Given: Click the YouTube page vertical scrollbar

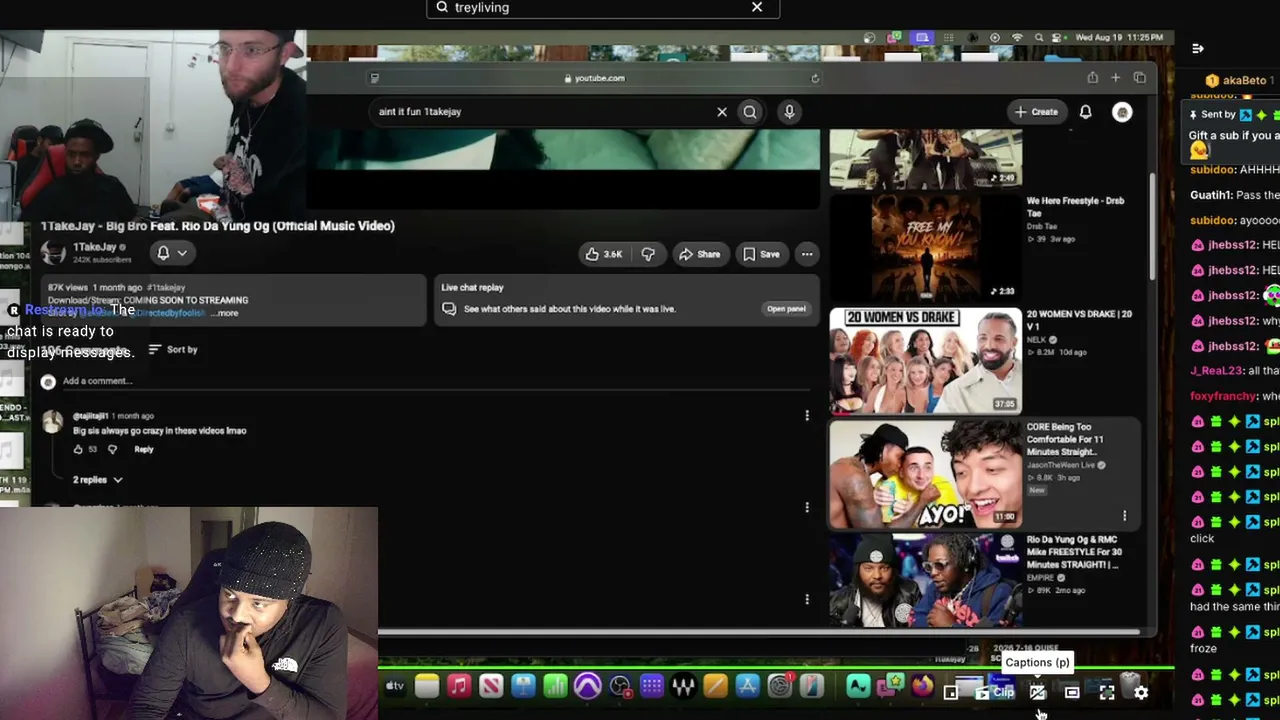Looking at the screenshot, I should (x=1151, y=225).
